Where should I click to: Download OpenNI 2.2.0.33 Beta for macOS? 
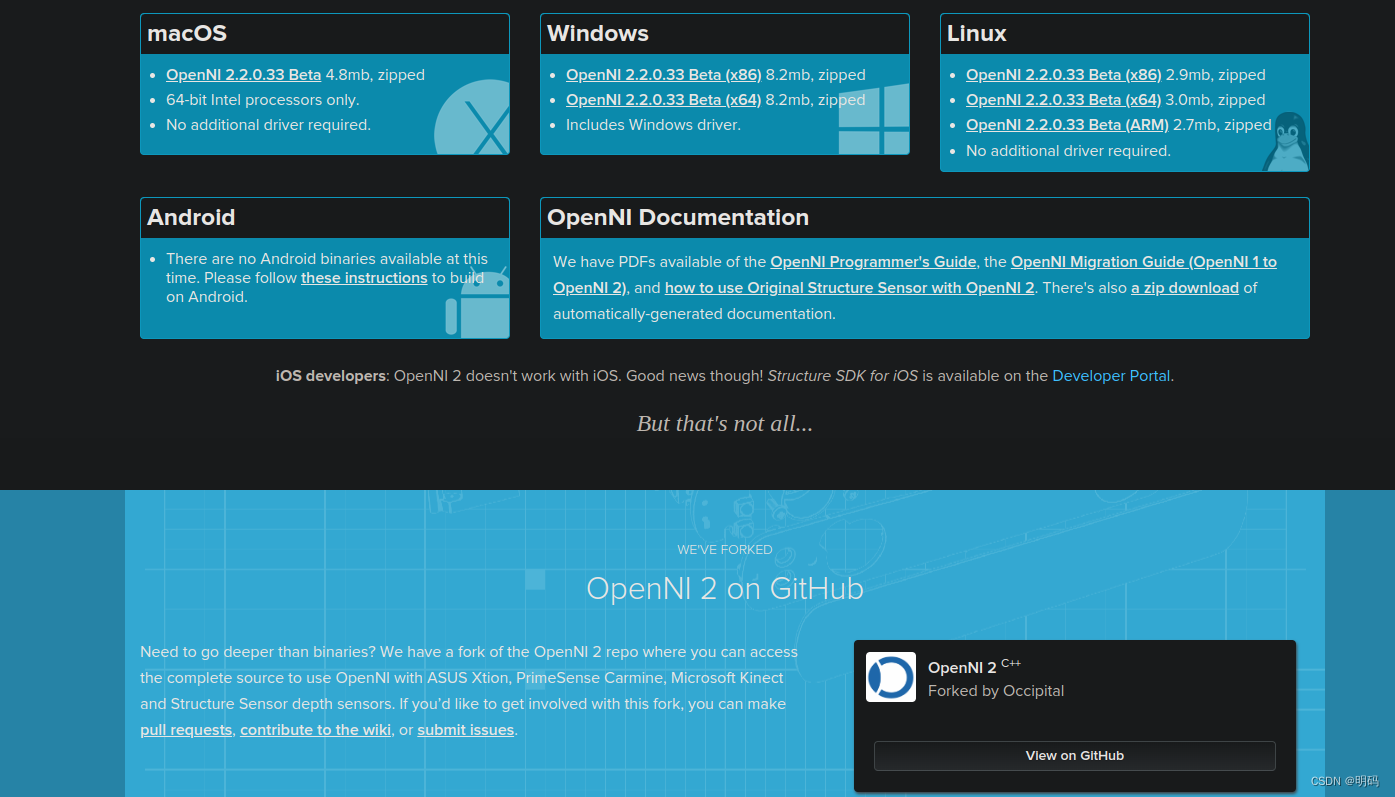(243, 74)
